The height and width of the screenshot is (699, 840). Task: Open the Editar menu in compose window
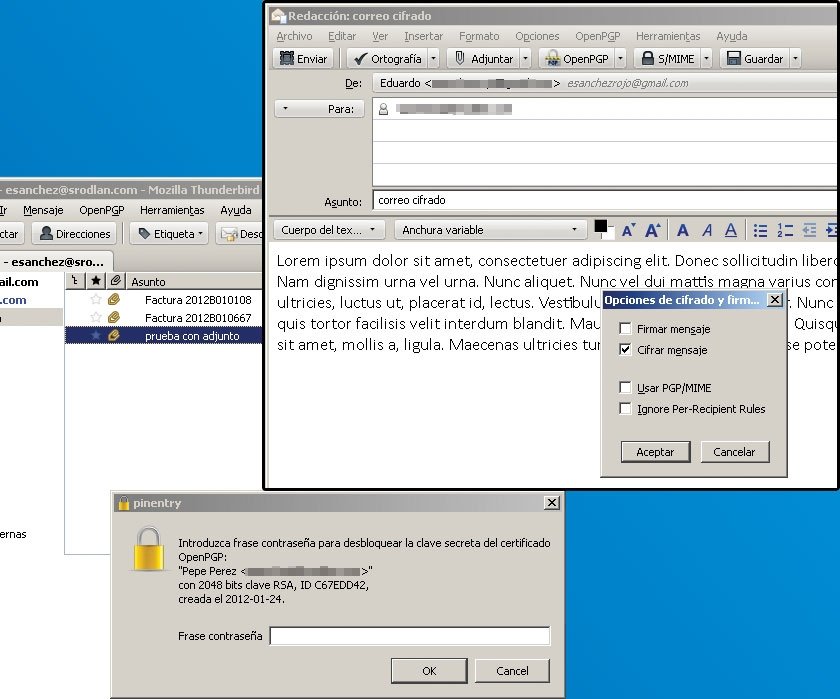pyautogui.click(x=342, y=36)
